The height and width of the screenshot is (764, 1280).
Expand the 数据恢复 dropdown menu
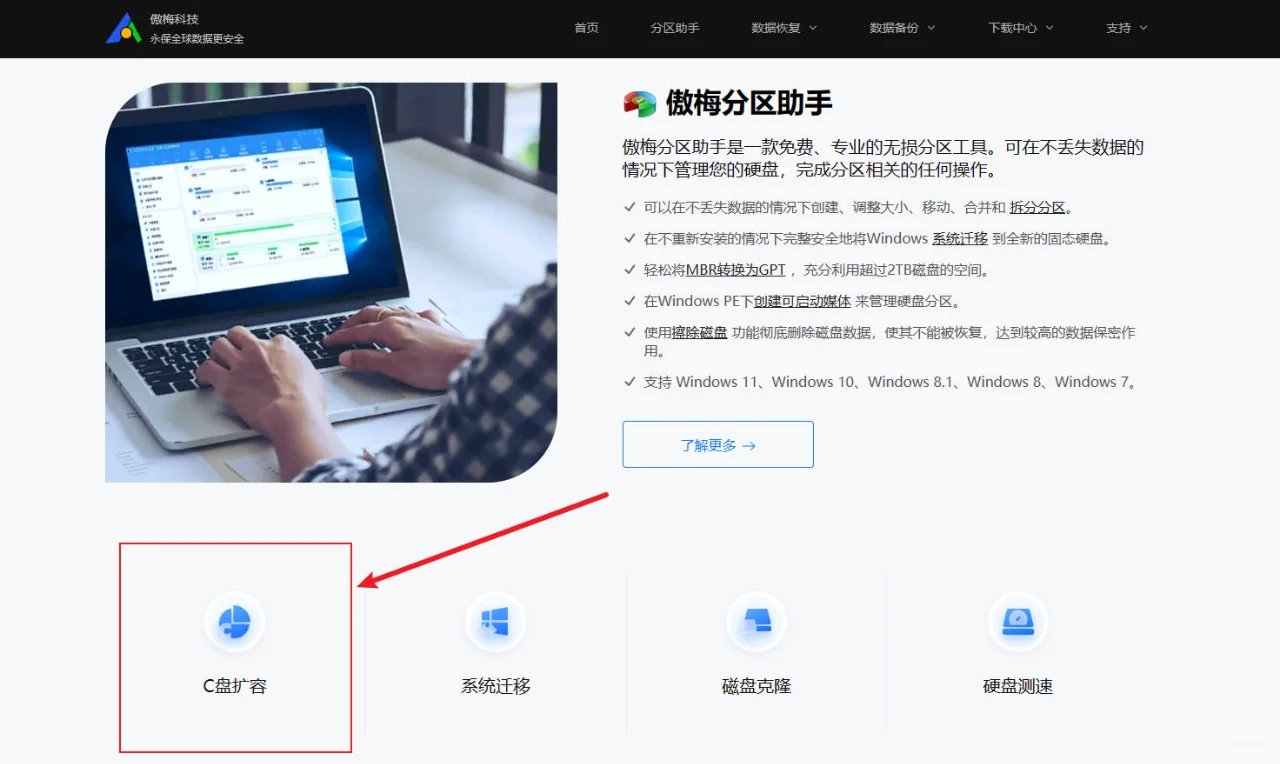783,28
